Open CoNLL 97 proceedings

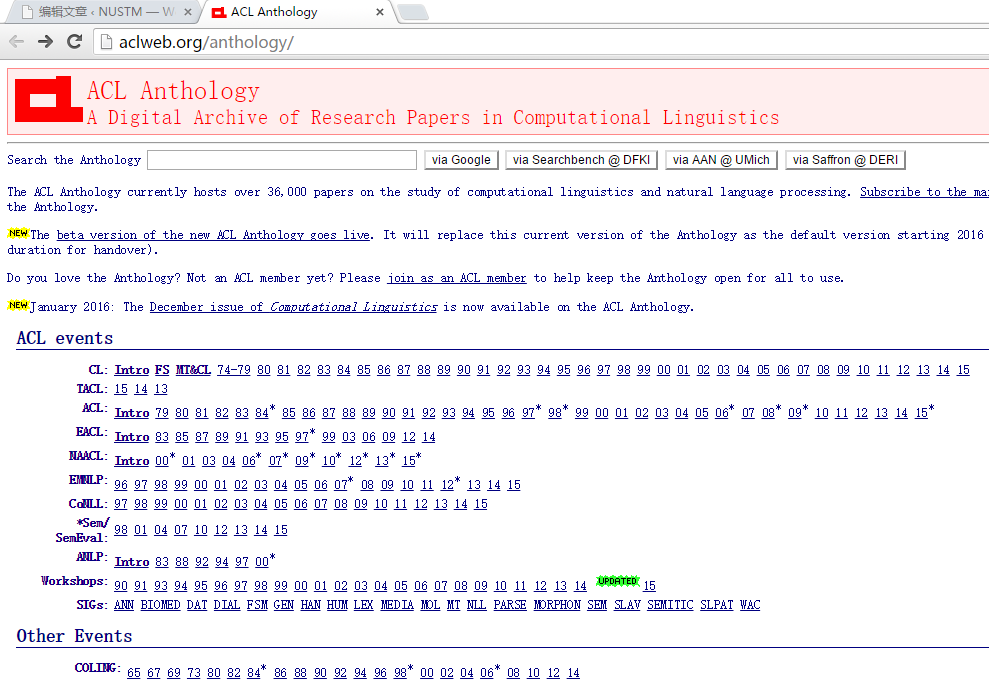coord(121,503)
